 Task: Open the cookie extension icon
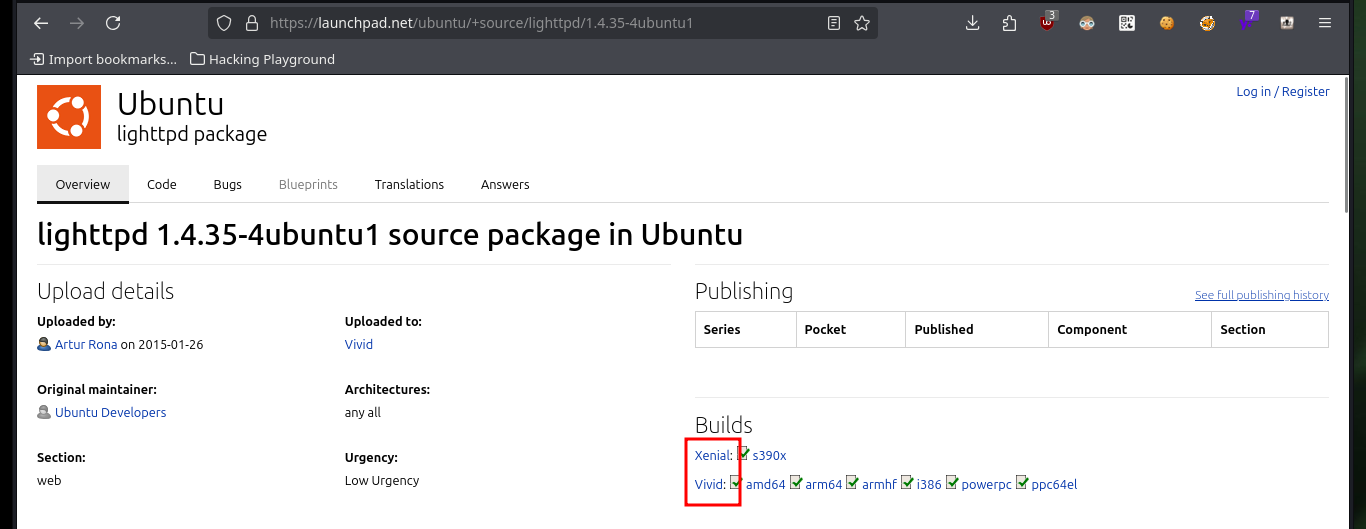[x=1167, y=23]
